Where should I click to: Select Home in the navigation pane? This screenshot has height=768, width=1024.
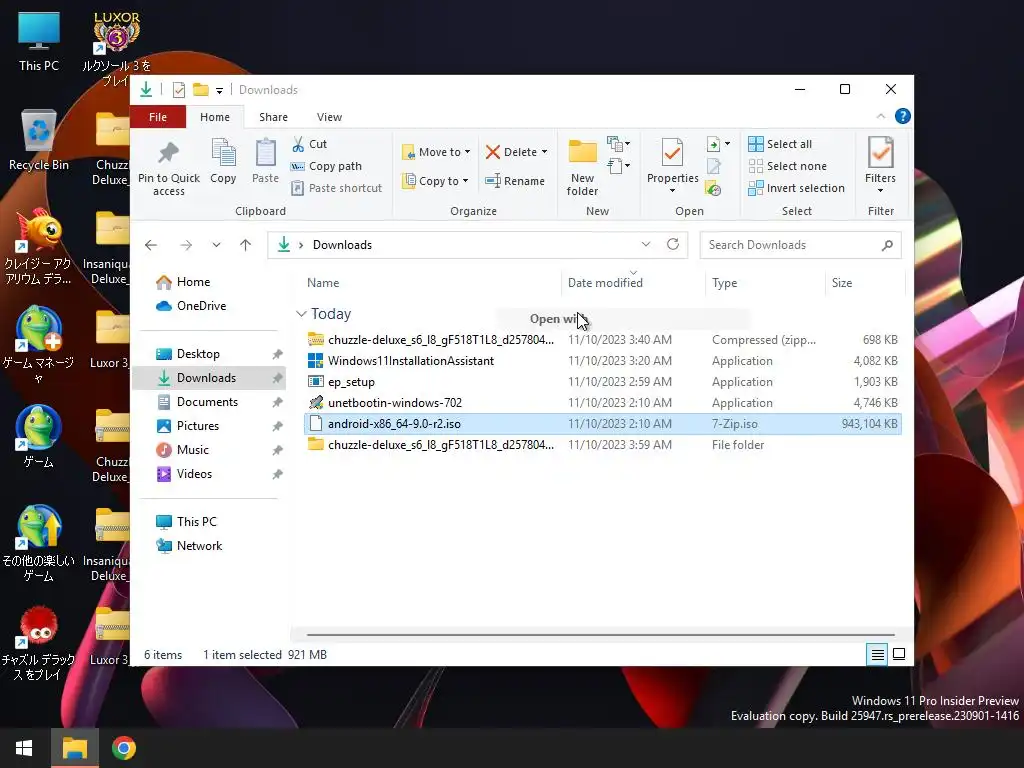(193, 282)
